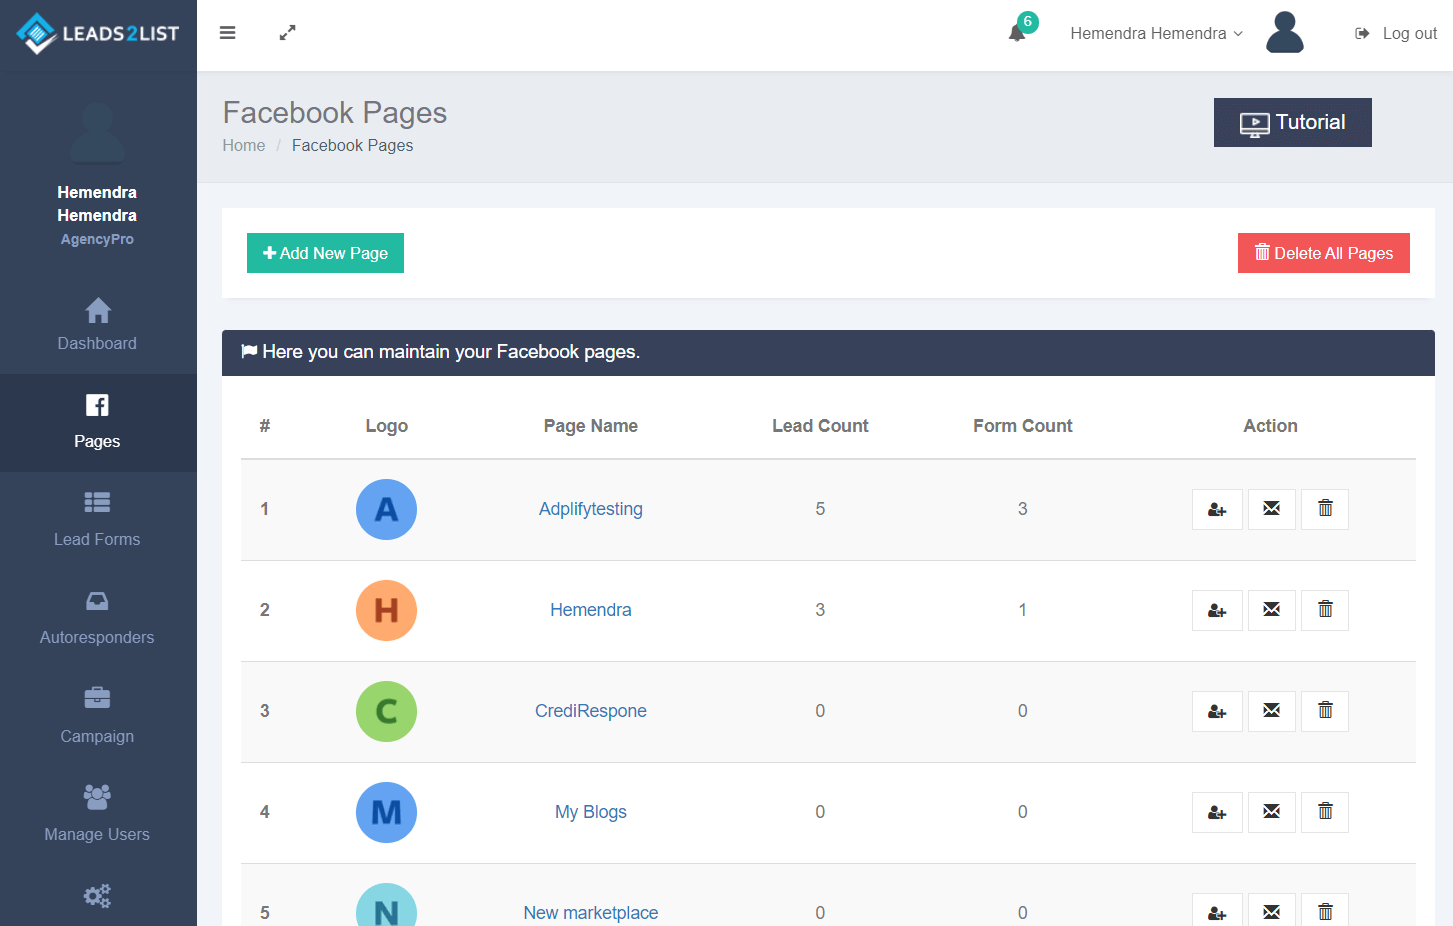Open the Dashboard menu item
Viewport: 1453px width, 926px height.
click(97, 325)
